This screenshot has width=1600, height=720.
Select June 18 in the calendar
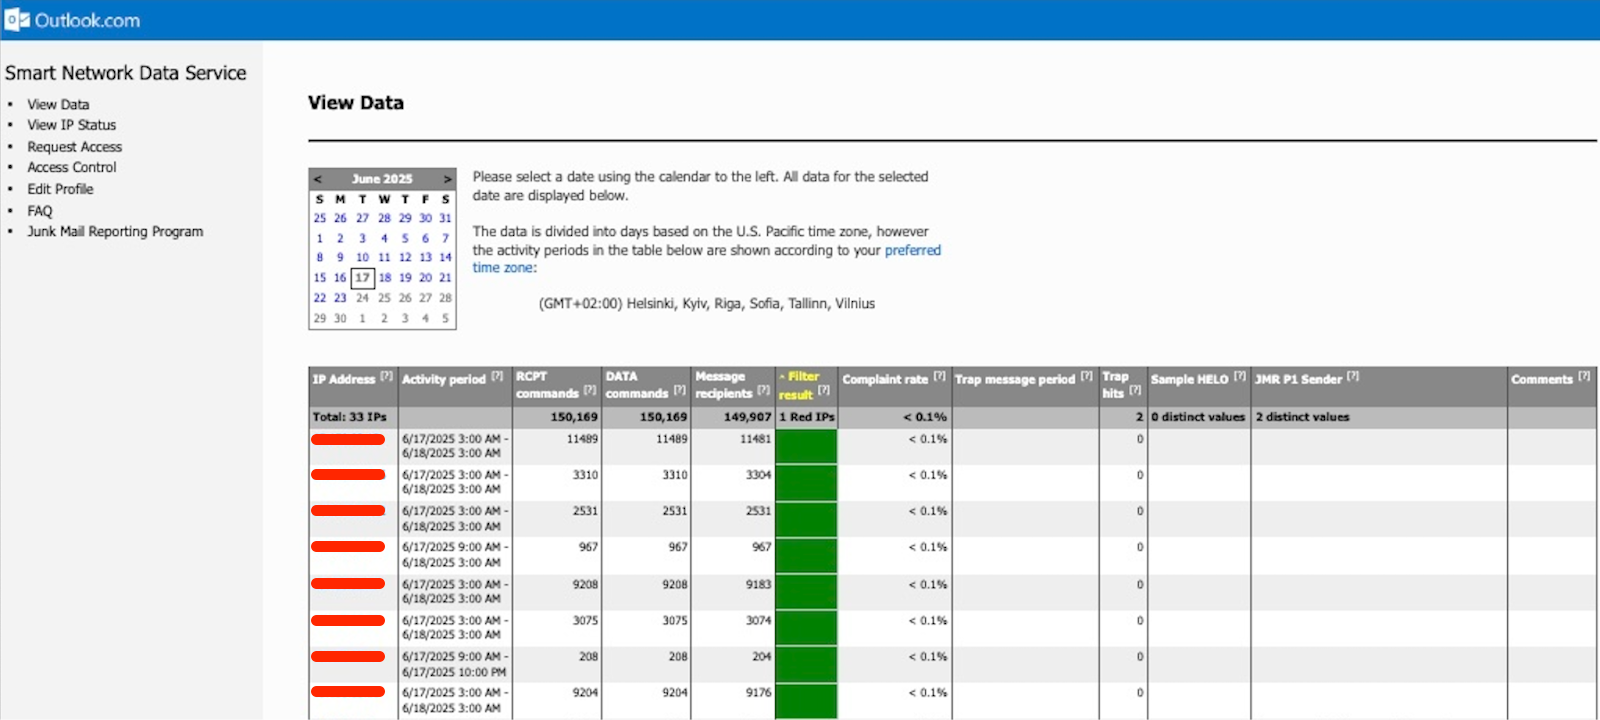click(384, 278)
